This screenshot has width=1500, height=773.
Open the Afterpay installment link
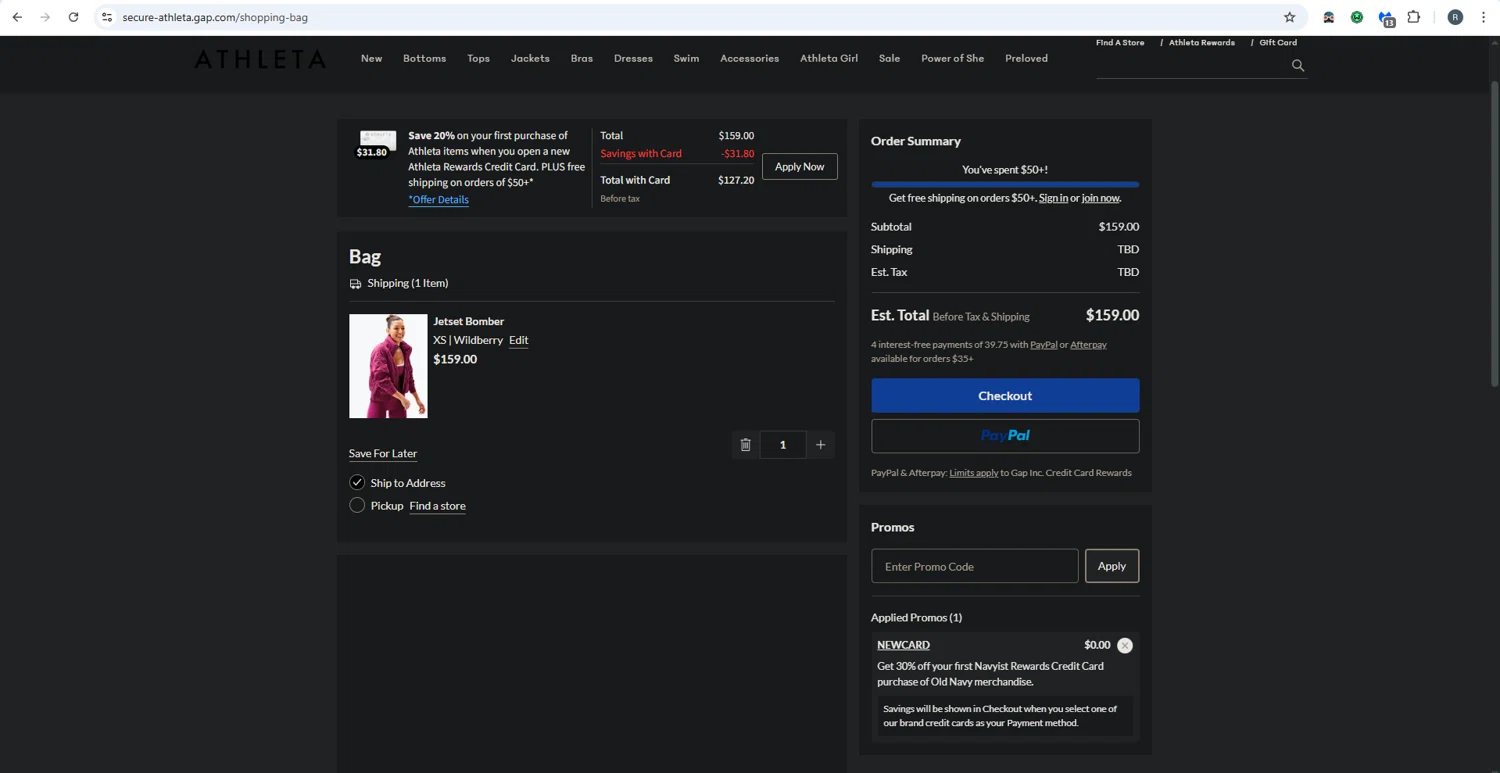click(x=1088, y=345)
